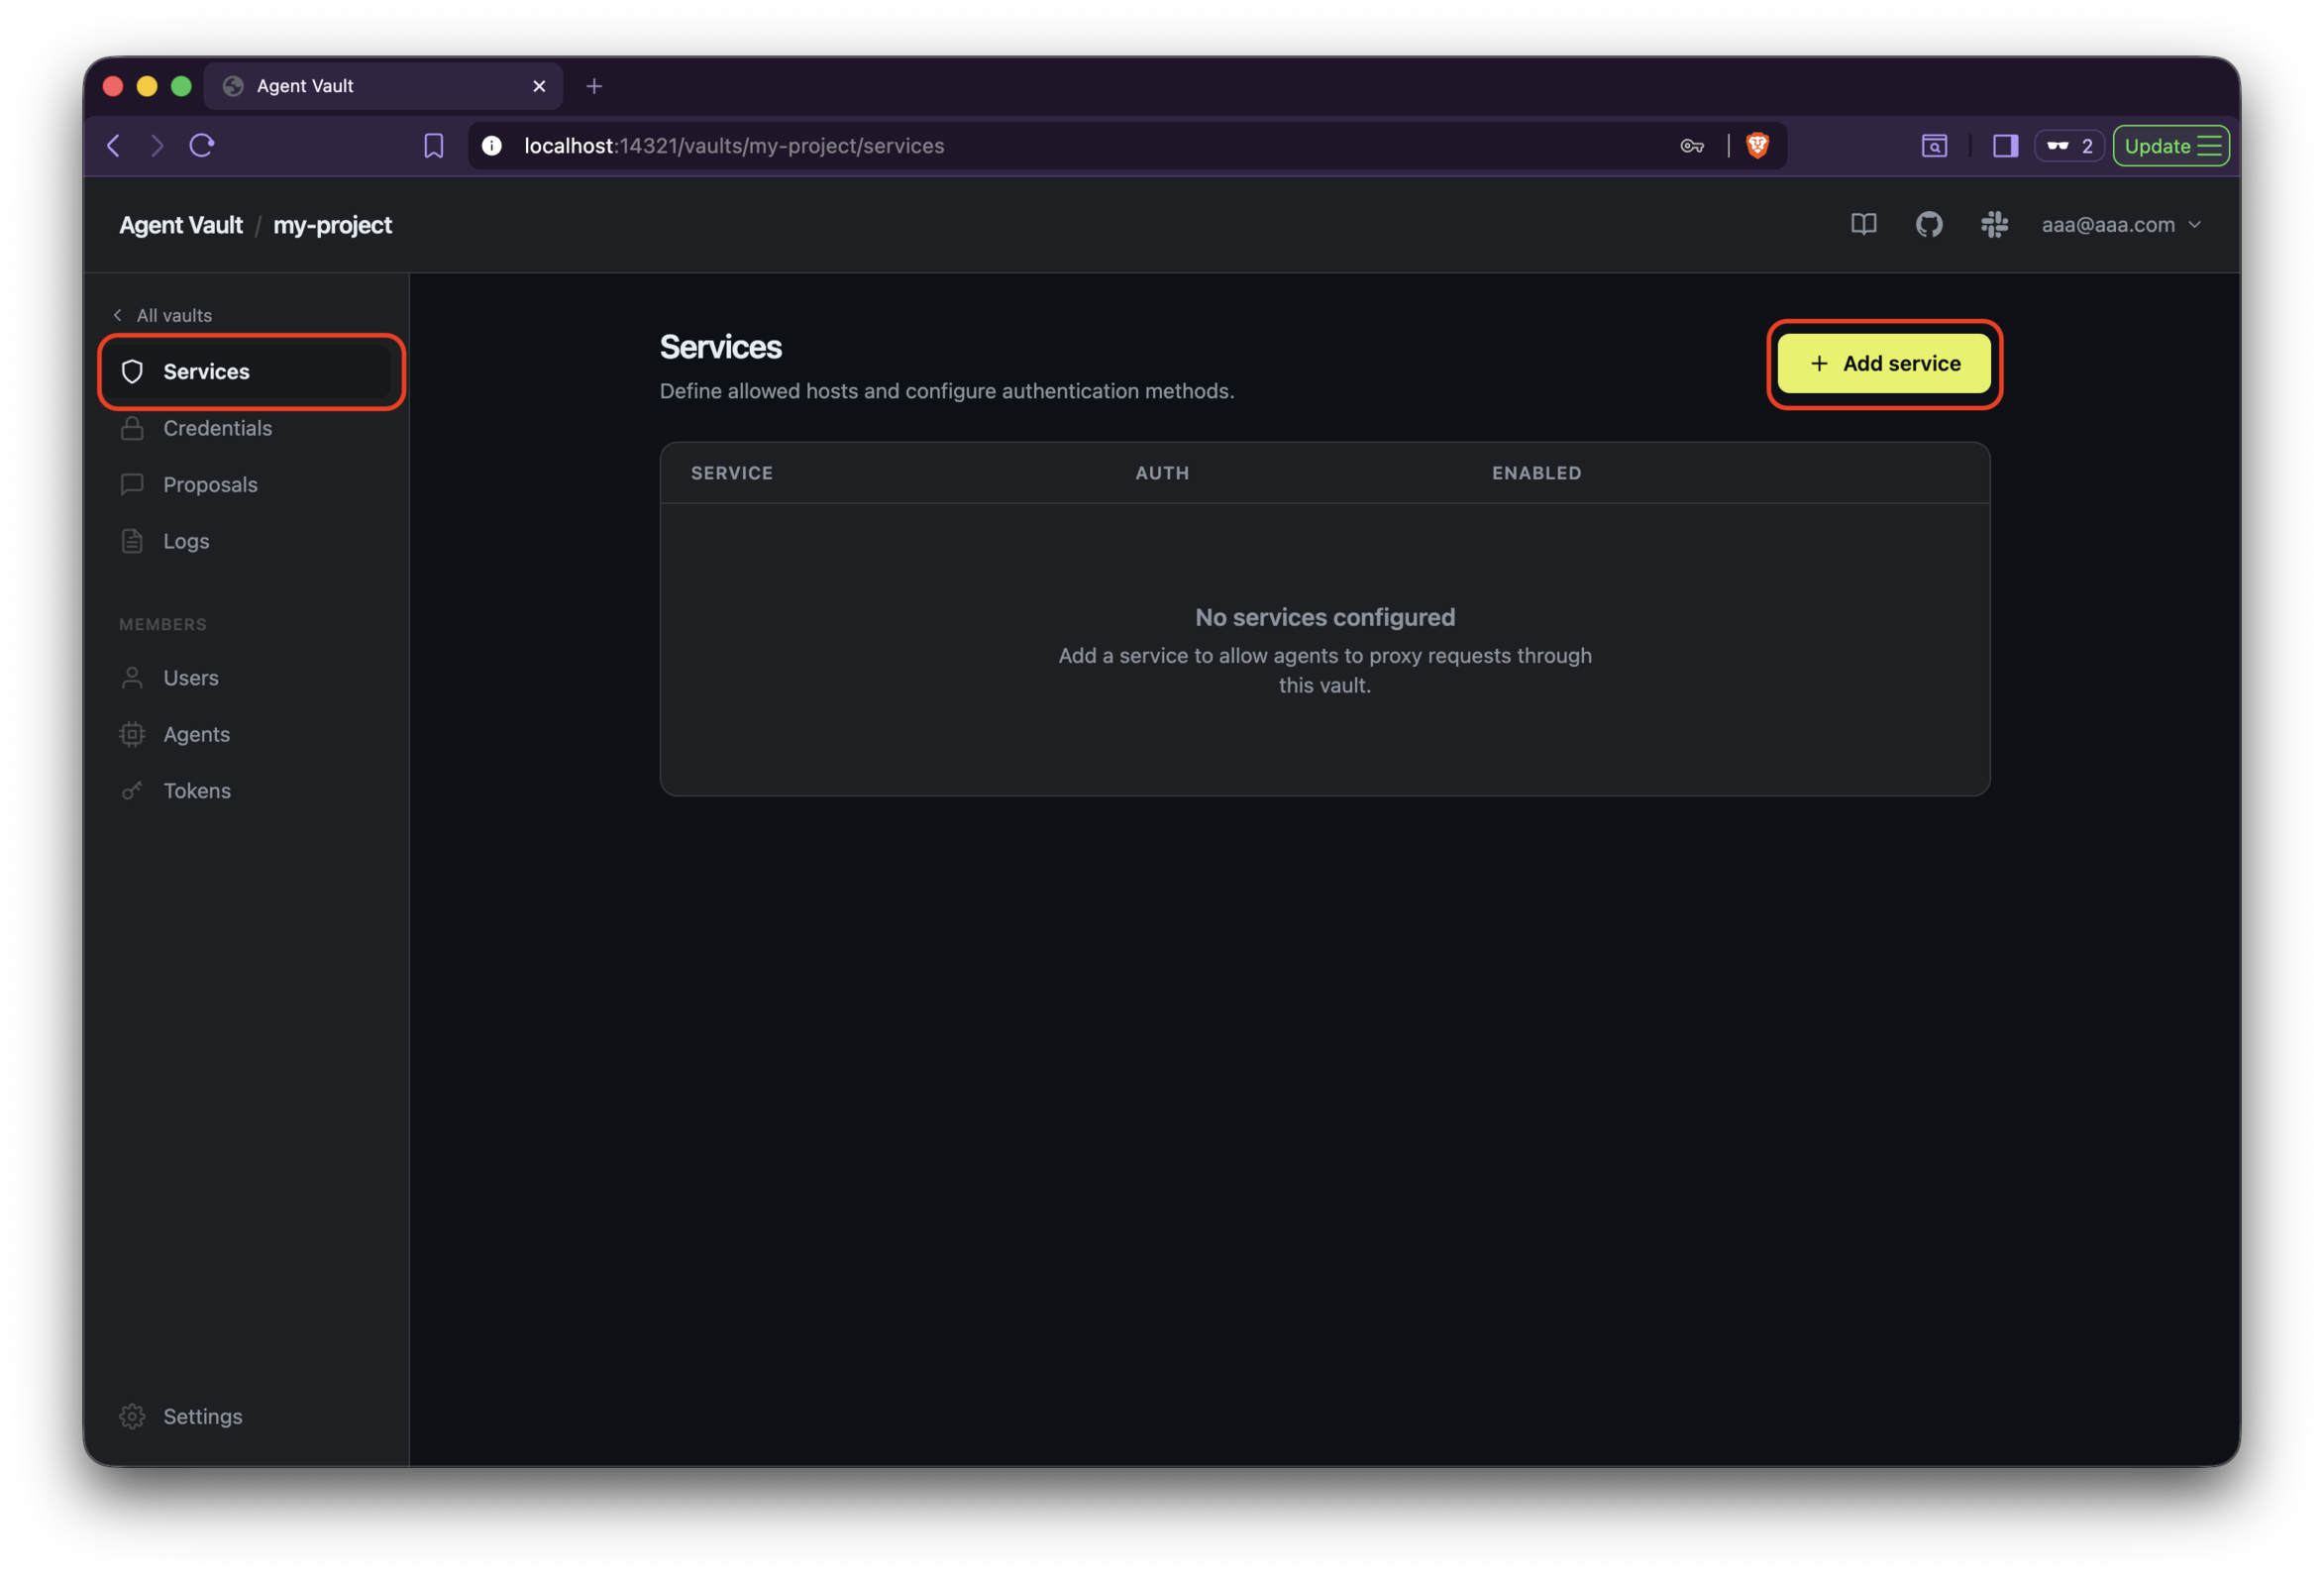Viewport: 2324px width, 1577px height.
Task: Expand the aaa@aaa.com account menu
Action: click(2121, 225)
